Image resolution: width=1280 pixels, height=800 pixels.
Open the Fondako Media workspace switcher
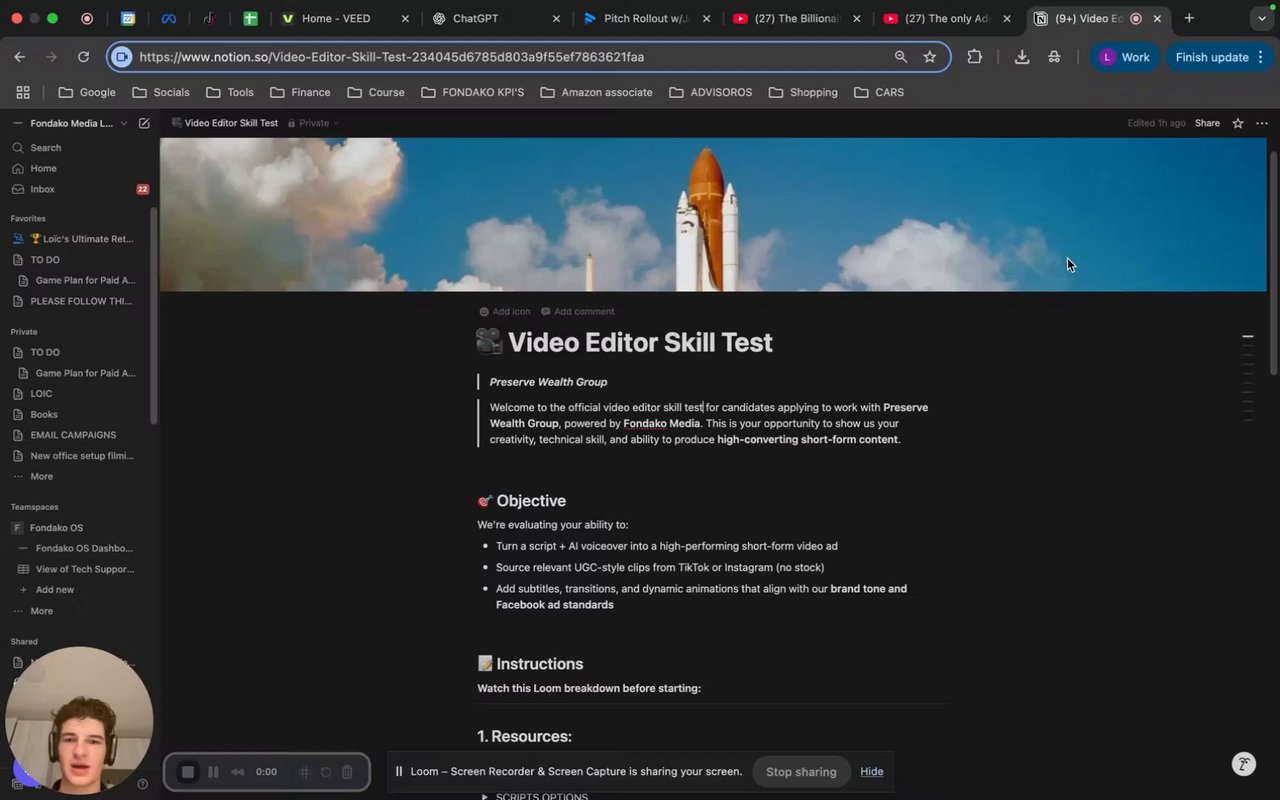coord(70,123)
